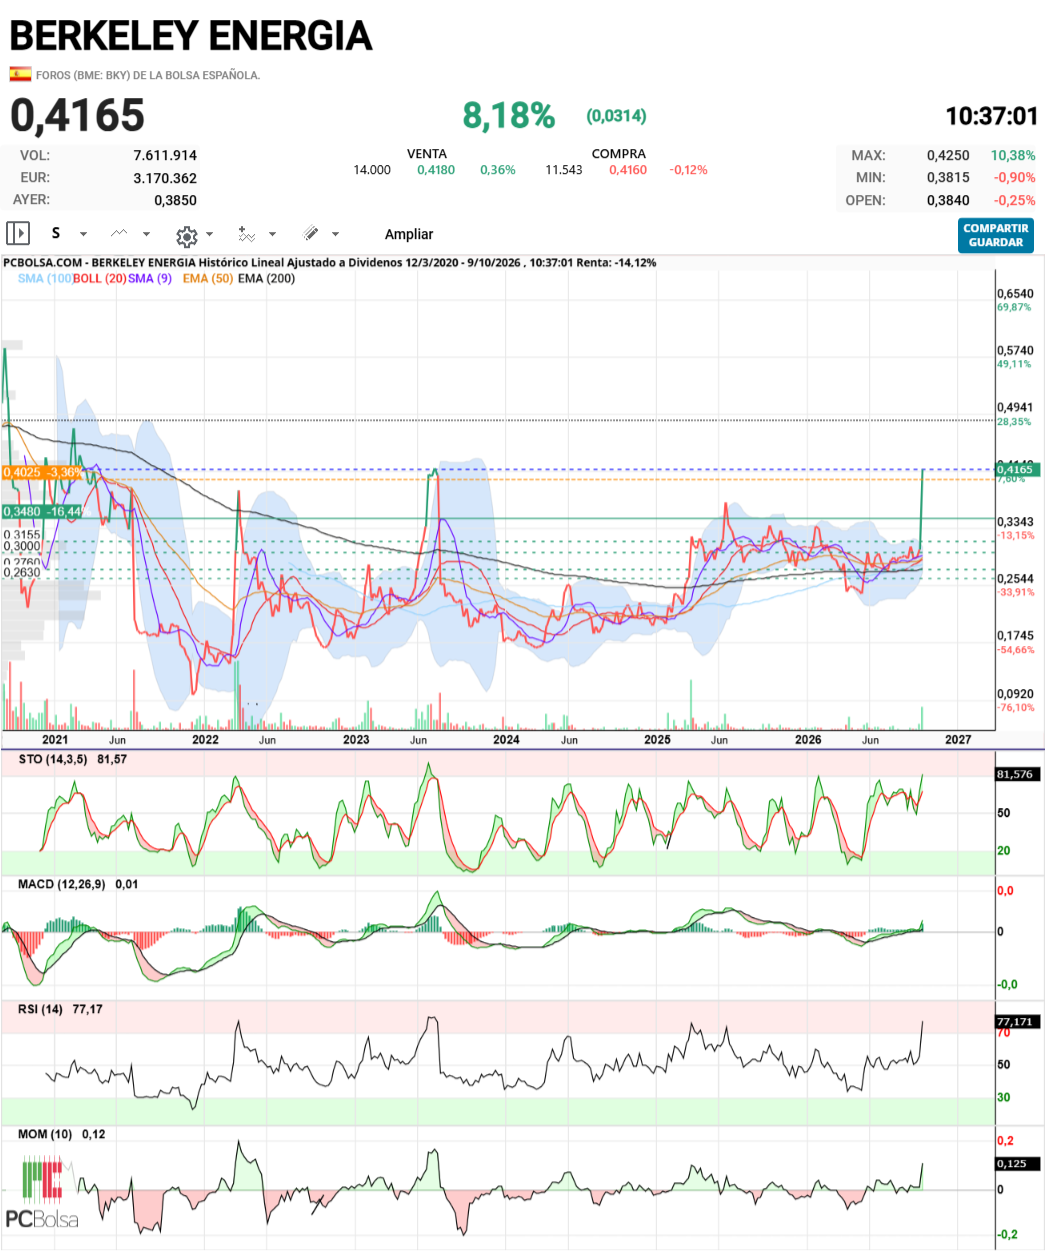
Task: Click the orange 0,4025 price marker
Action: pyautogui.click(x=42, y=472)
